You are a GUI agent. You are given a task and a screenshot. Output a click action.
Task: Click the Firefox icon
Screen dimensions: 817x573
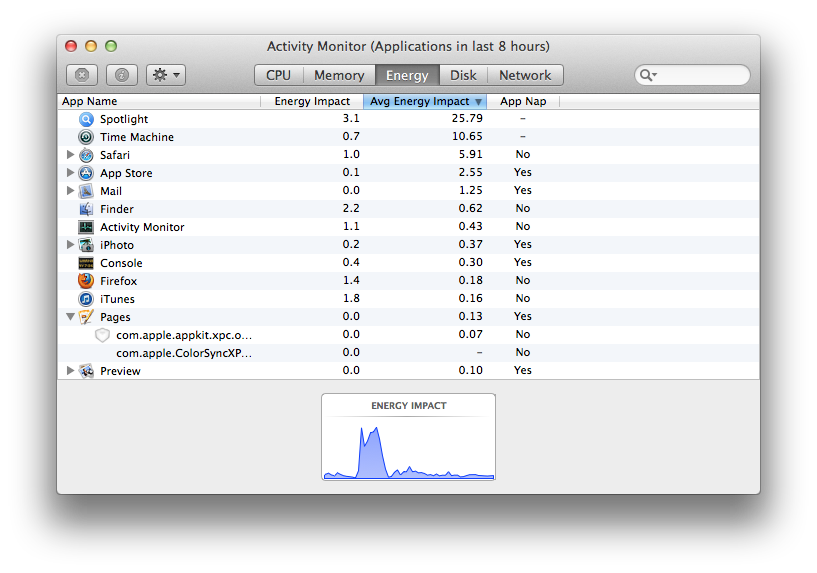point(86,281)
